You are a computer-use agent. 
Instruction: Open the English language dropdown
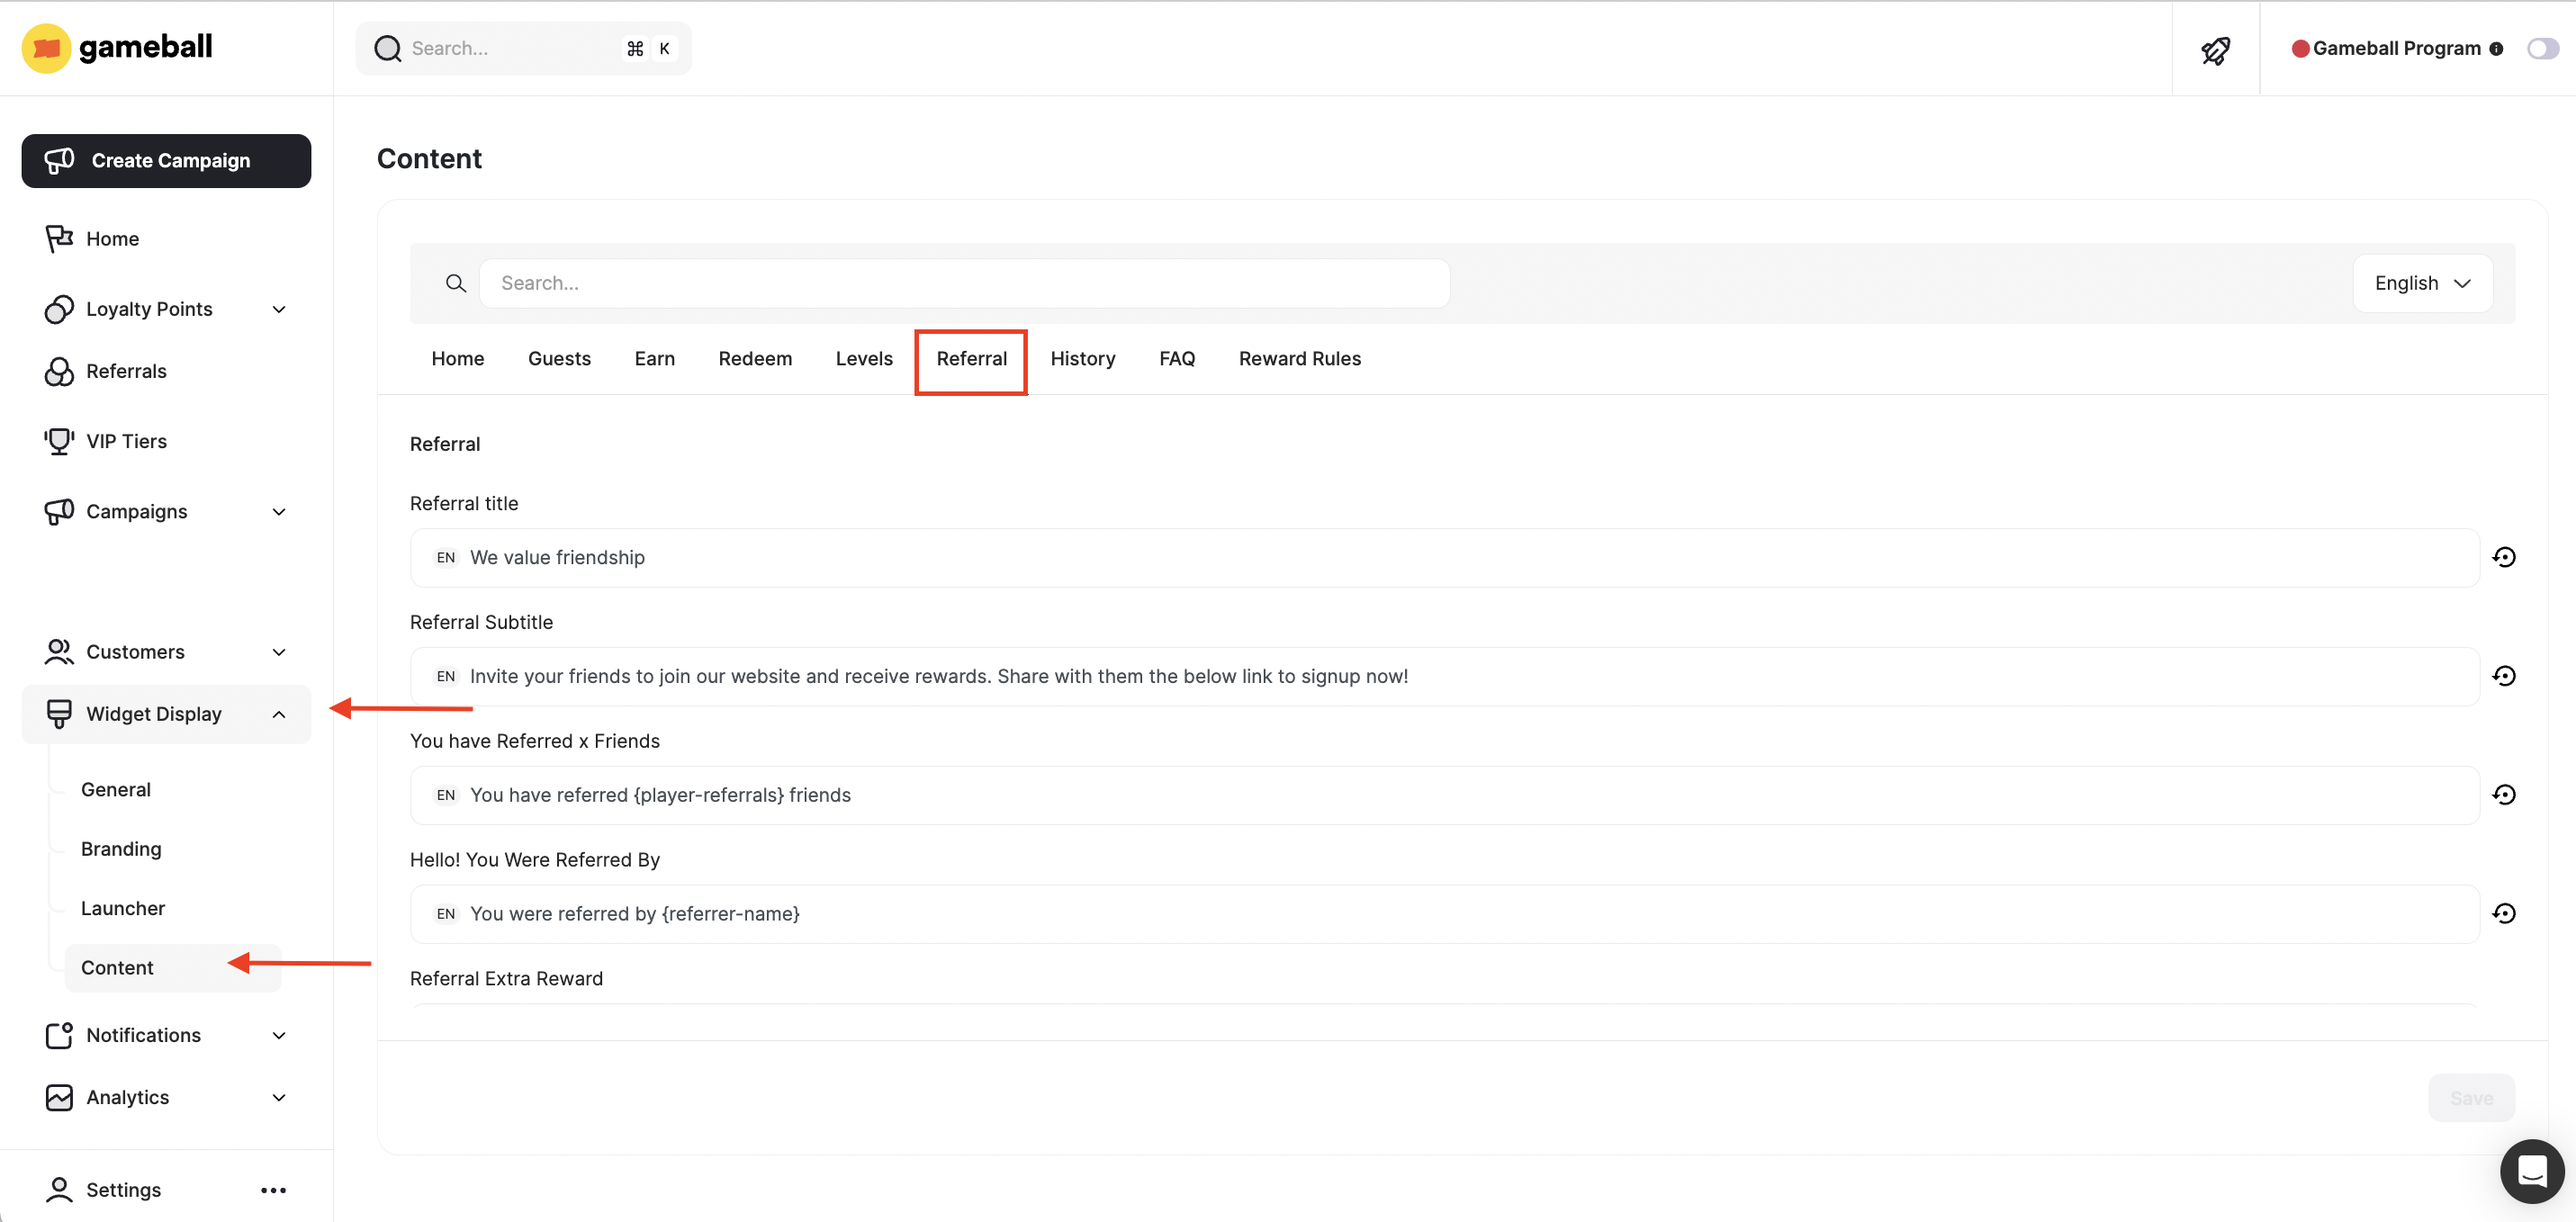2421,283
